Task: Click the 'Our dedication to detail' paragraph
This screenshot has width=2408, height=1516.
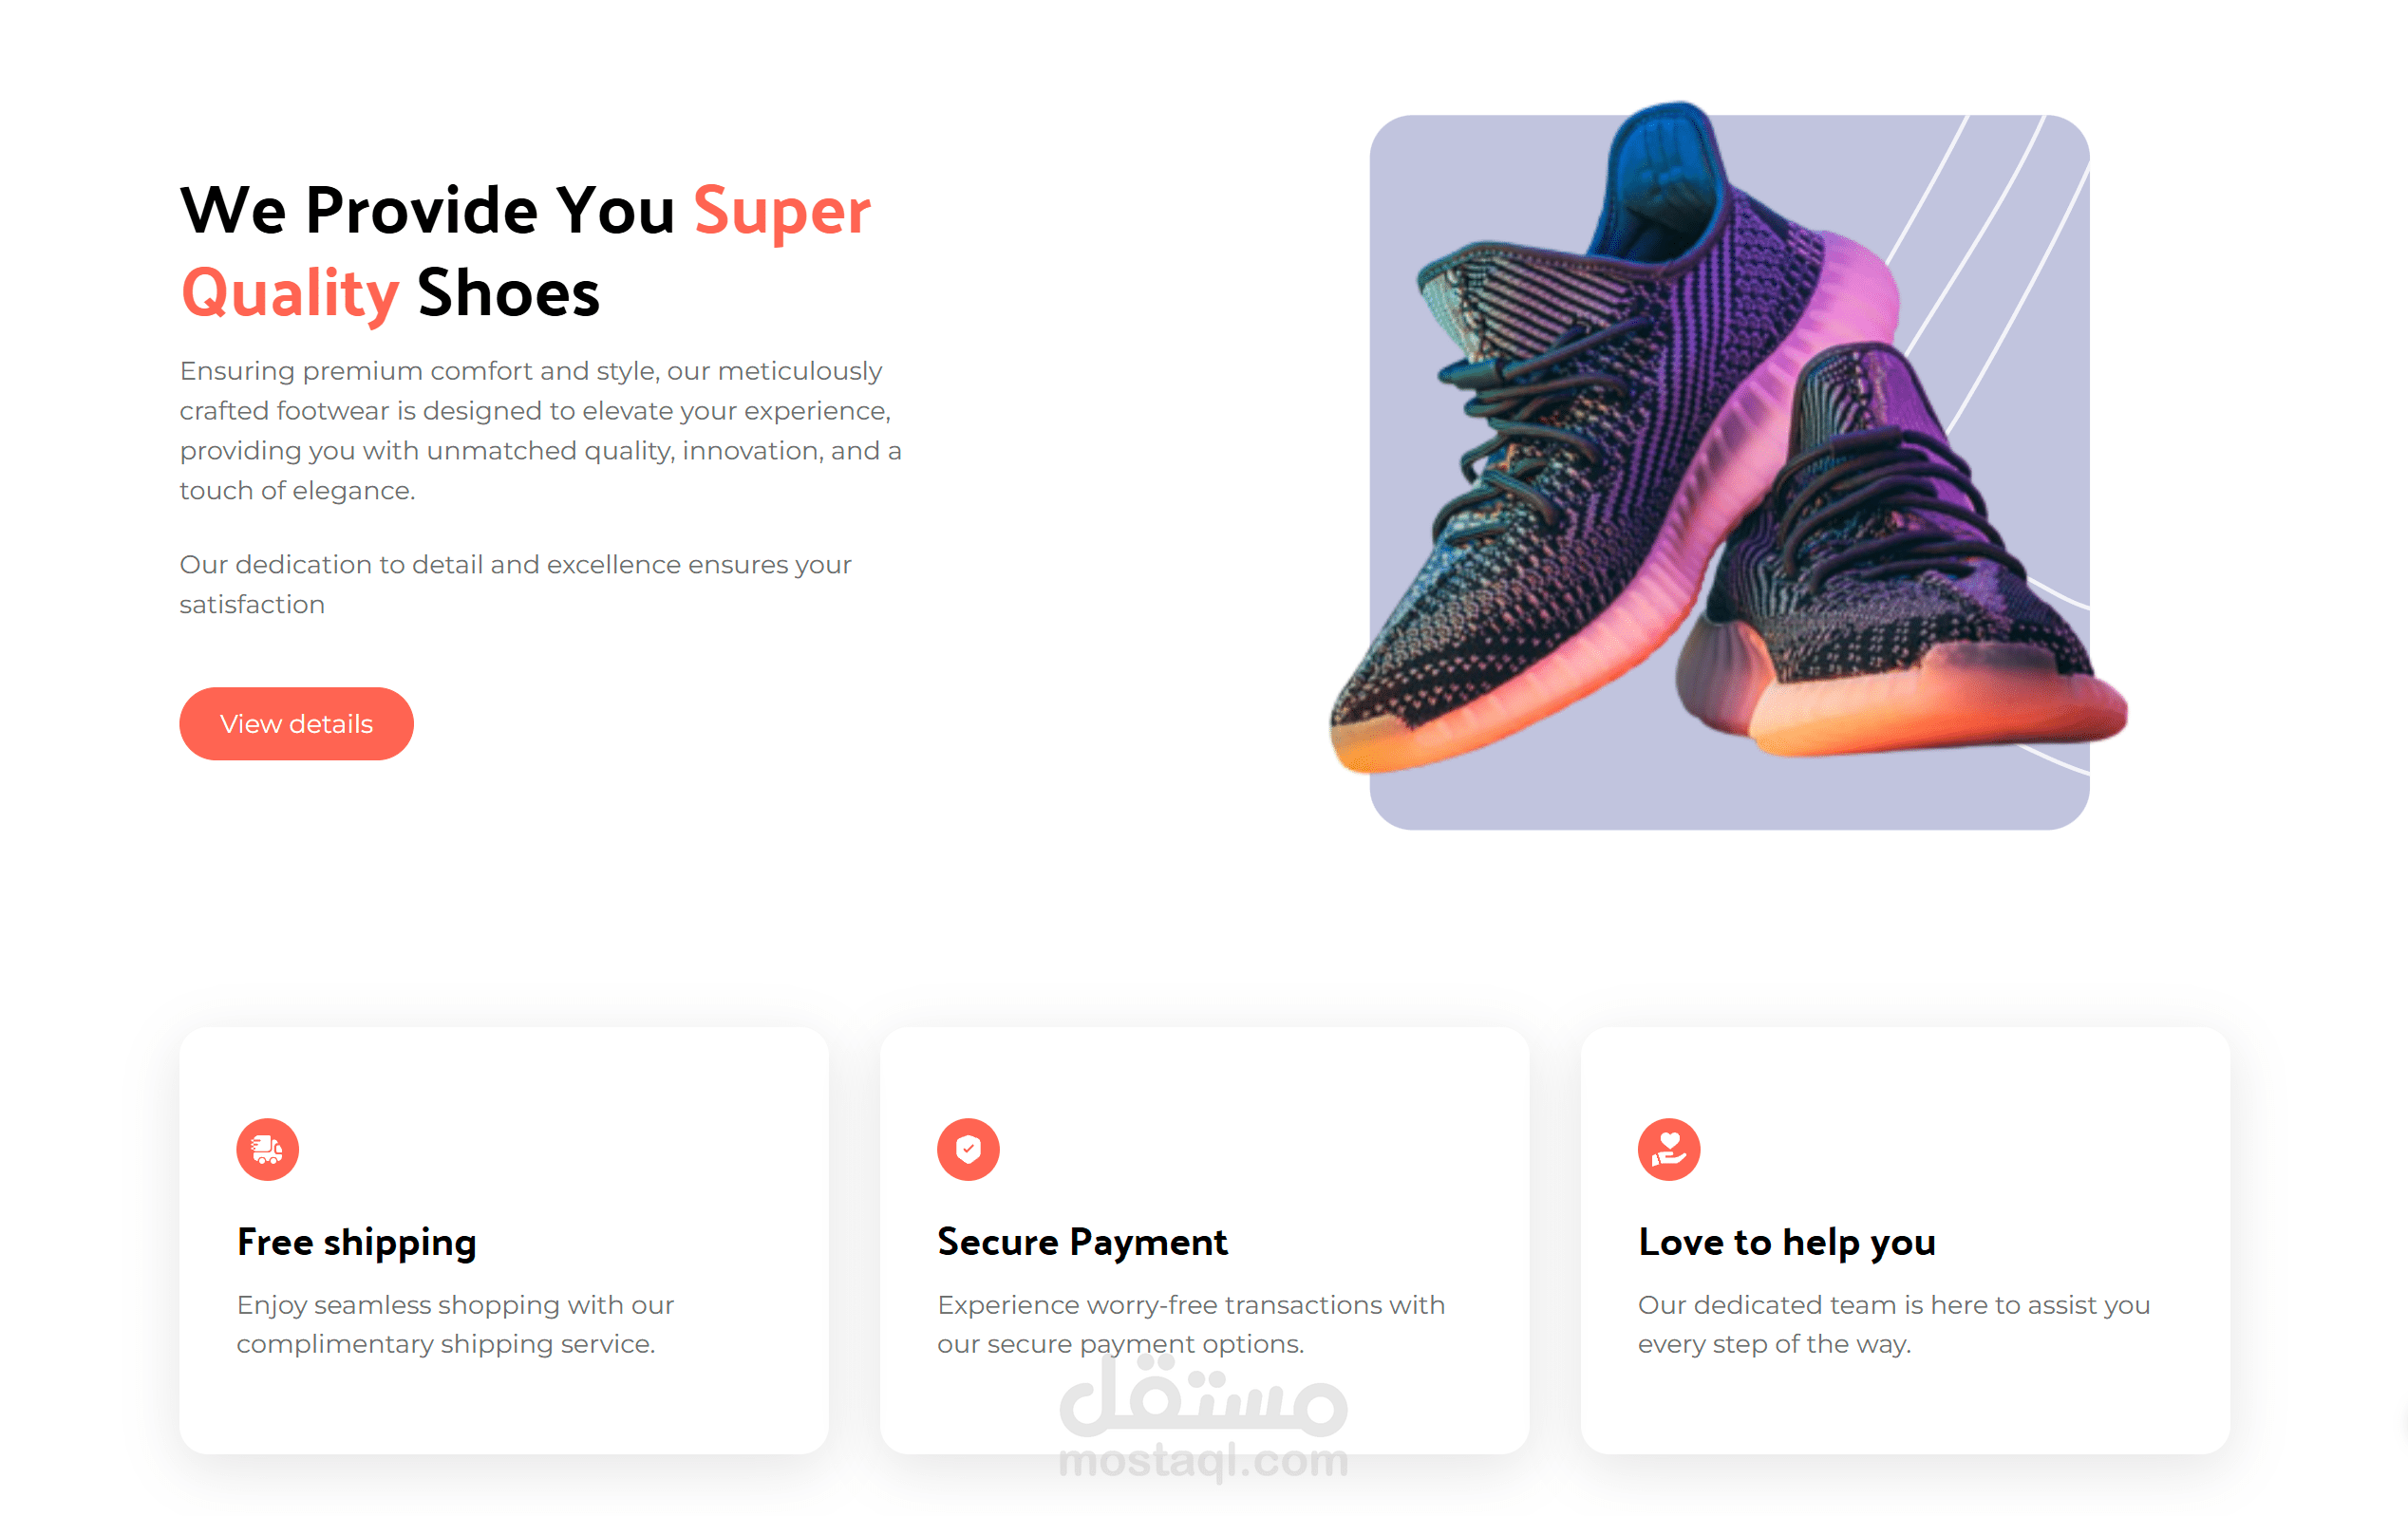Action: [515, 584]
